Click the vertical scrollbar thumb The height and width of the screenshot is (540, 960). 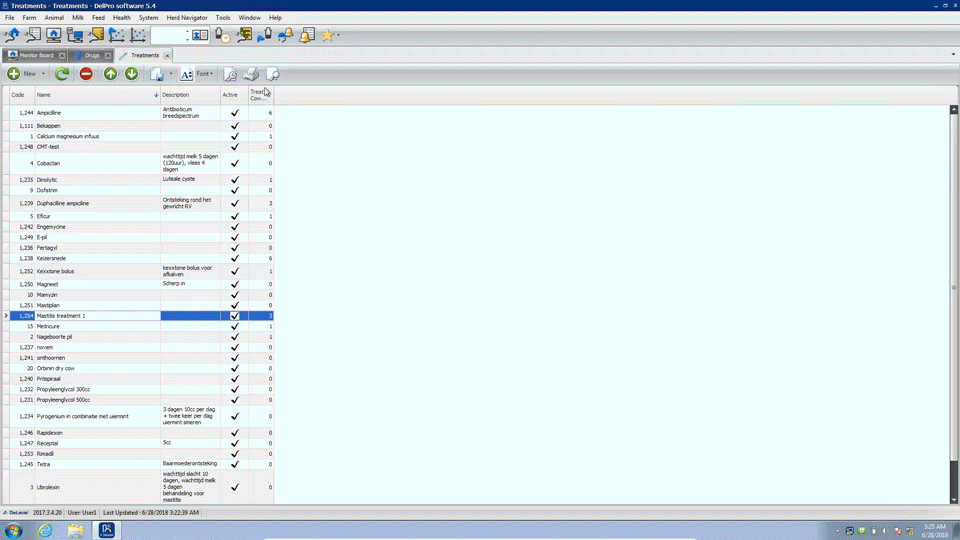(953, 288)
